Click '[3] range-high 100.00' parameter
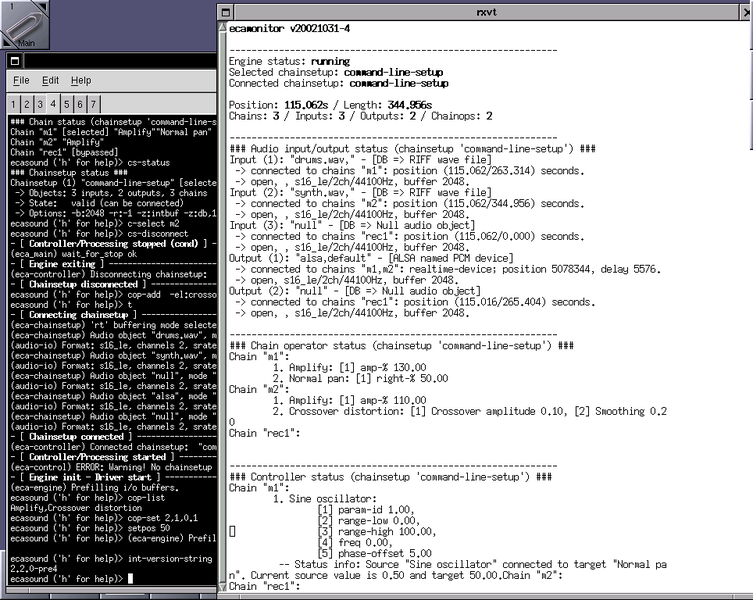 [377, 531]
